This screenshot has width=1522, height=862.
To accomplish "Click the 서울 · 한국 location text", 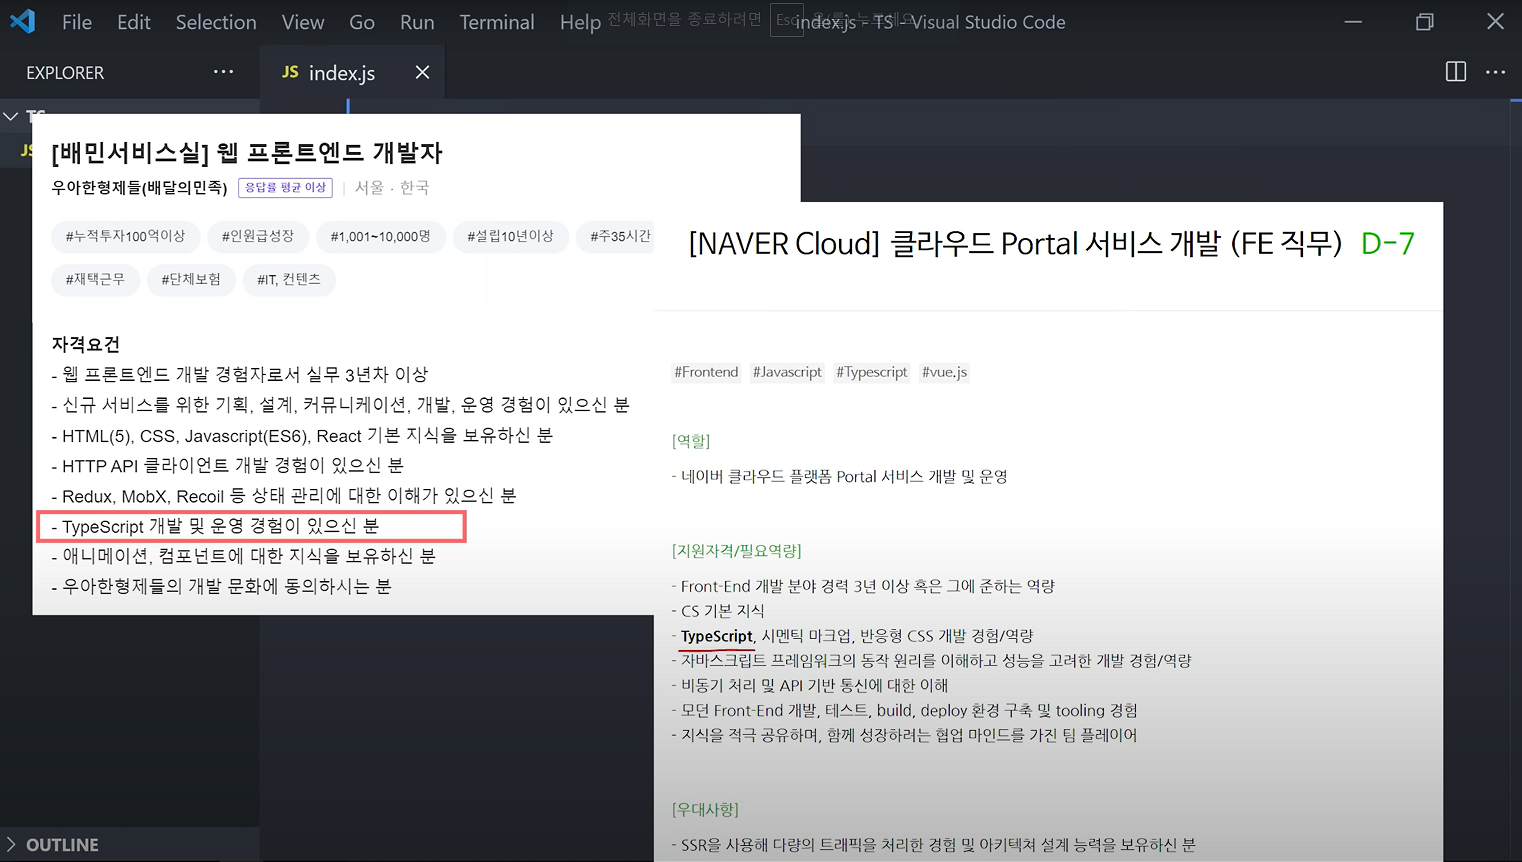I will [x=392, y=187].
